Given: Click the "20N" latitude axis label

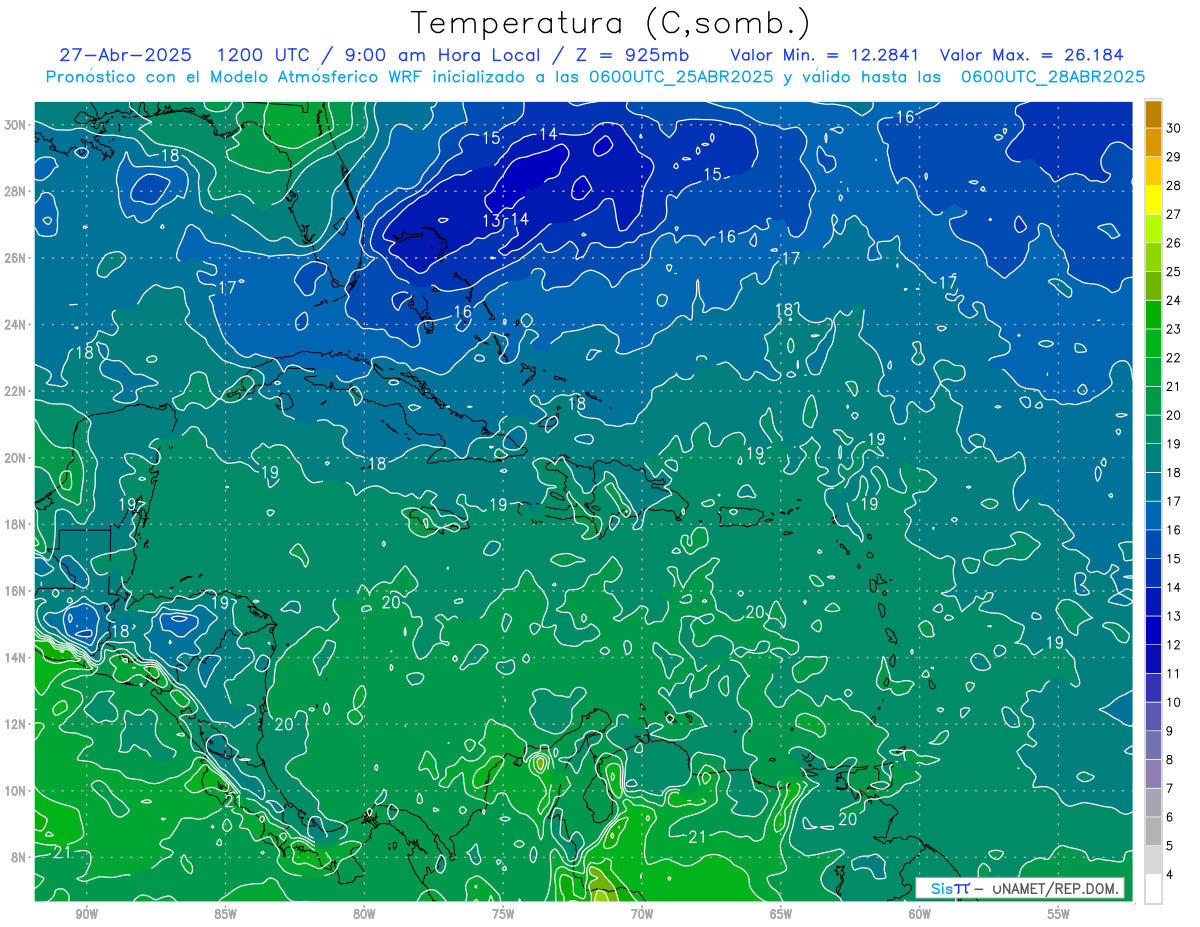Looking at the screenshot, I should (x=16, y=458).
